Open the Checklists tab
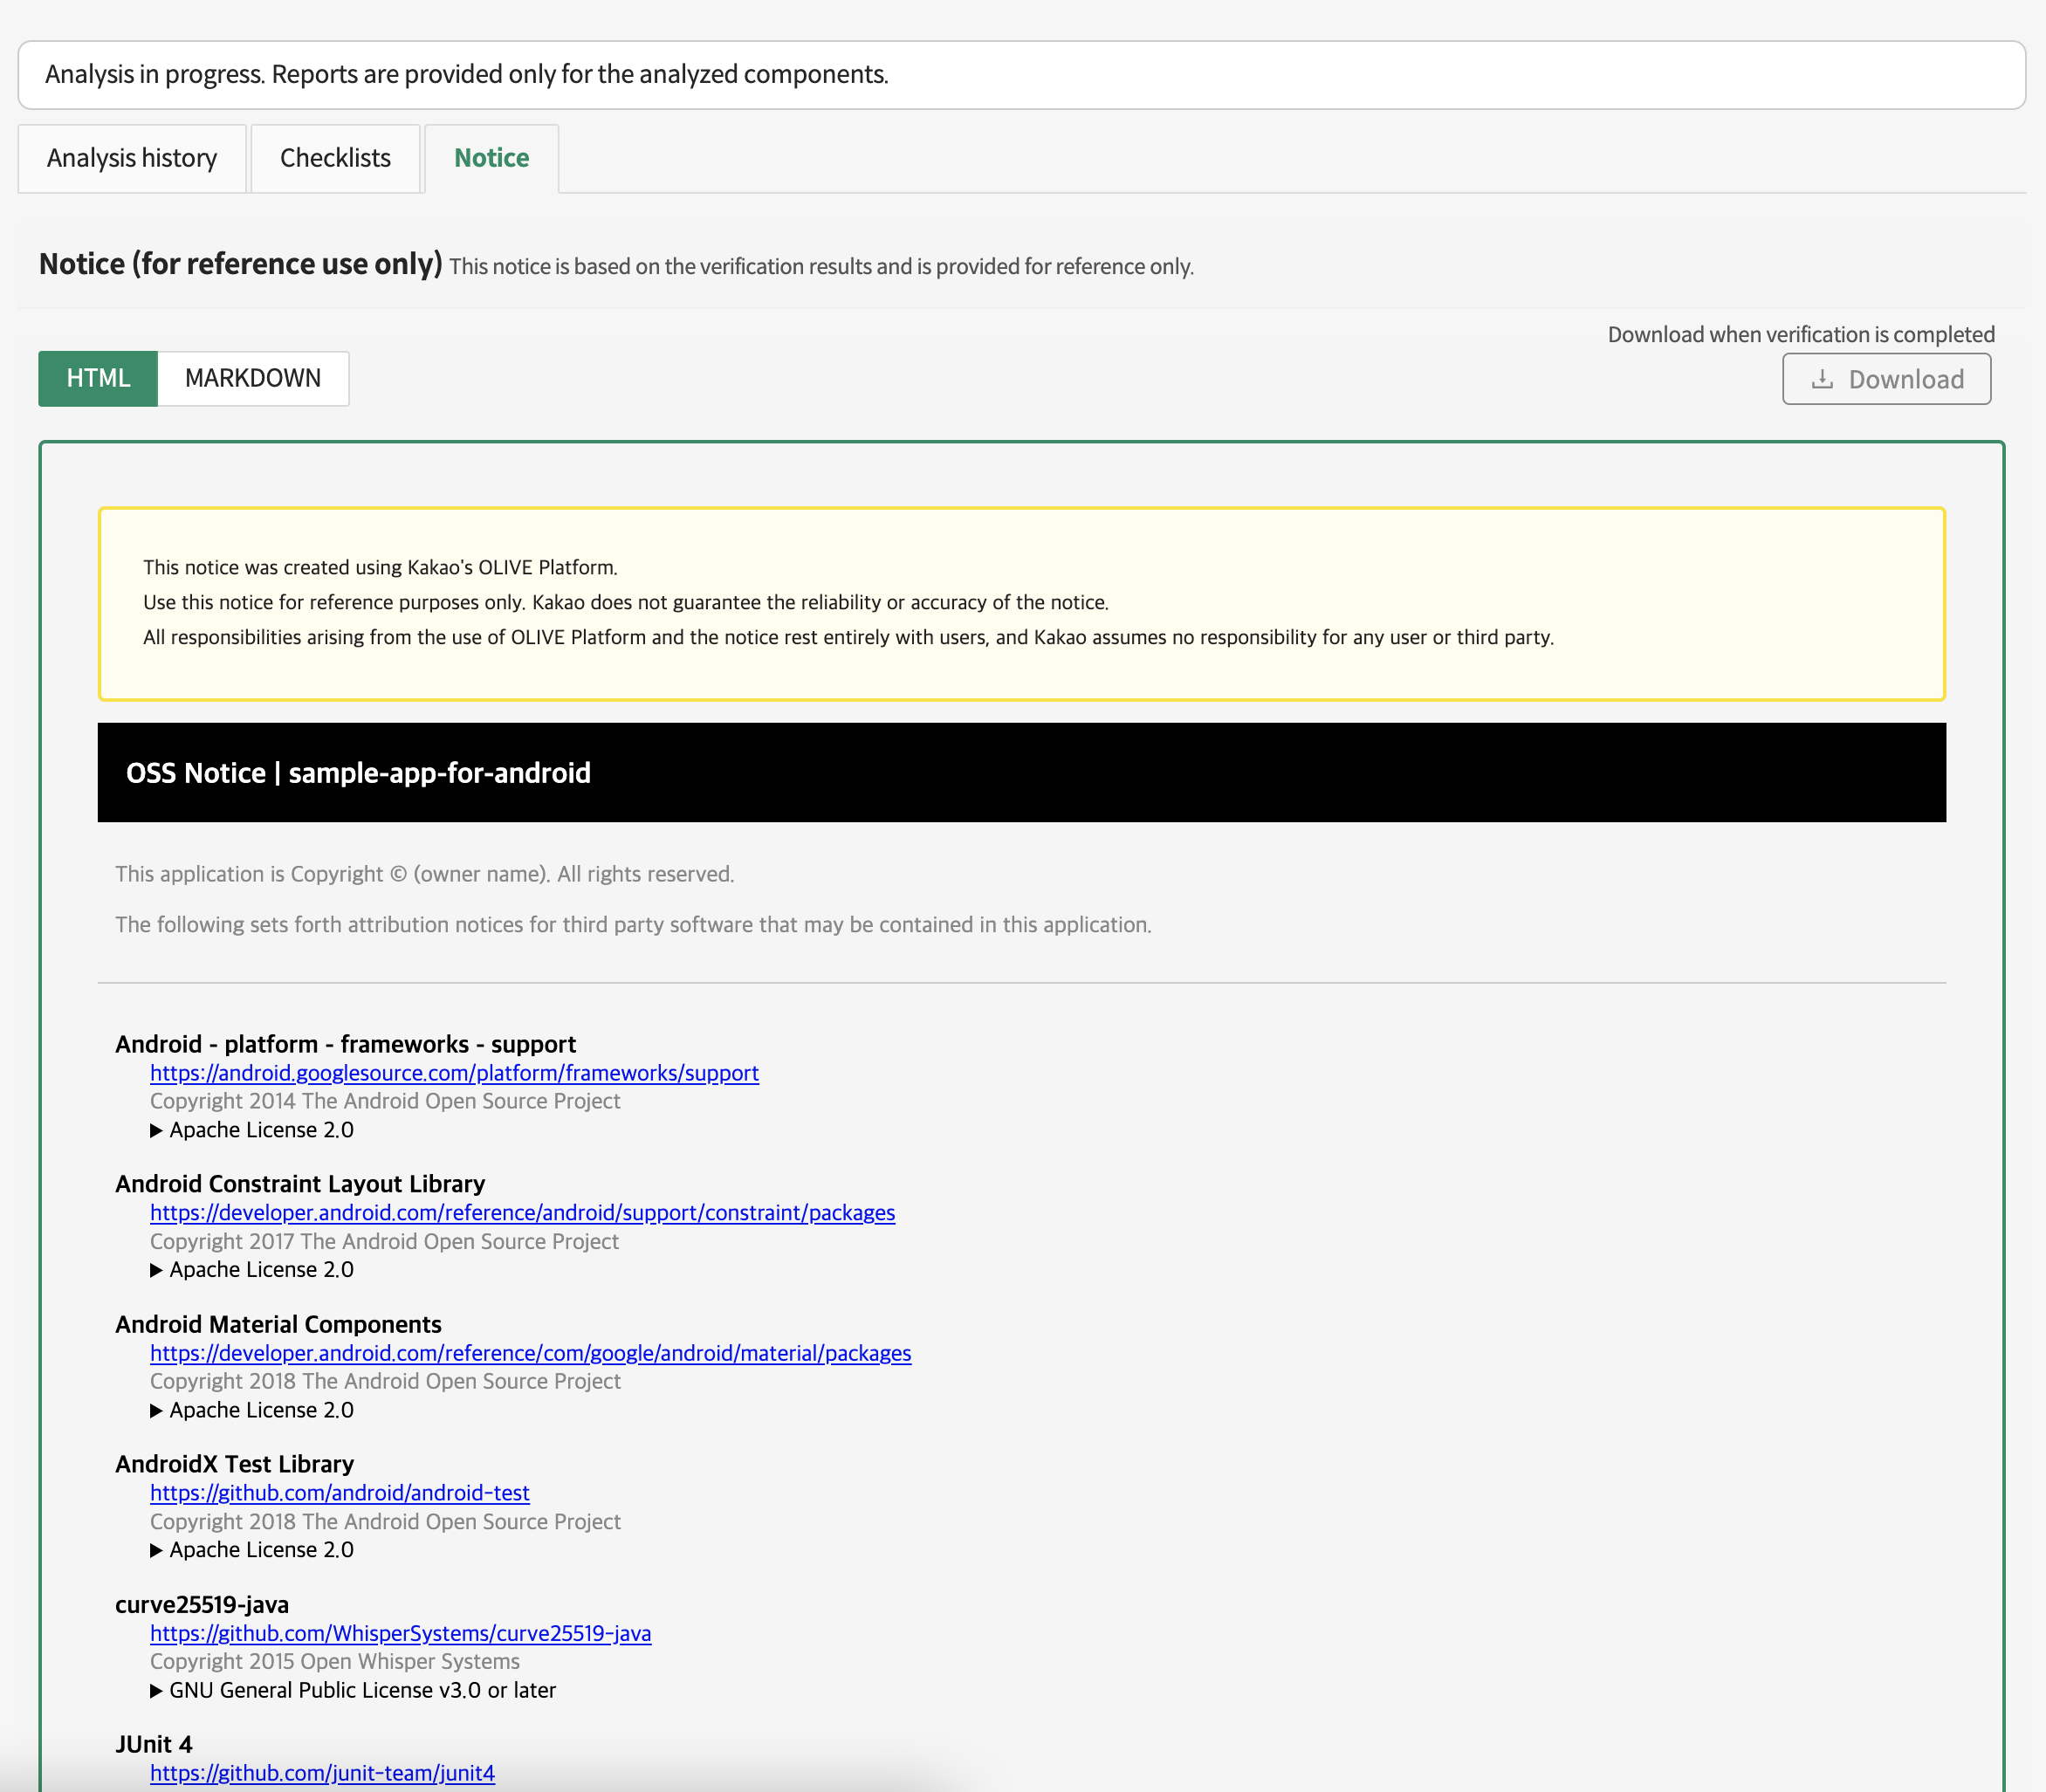The height and width of the screenshot is (1792, 2046). (335, 158)
